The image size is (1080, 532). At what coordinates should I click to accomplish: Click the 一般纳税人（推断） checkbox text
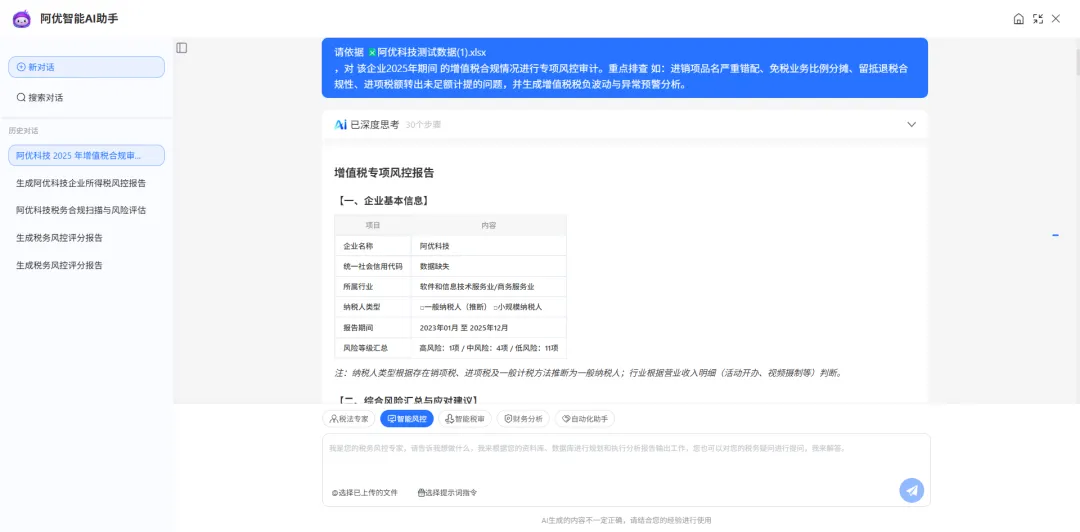pyautogui.click(x=453, y=307)
